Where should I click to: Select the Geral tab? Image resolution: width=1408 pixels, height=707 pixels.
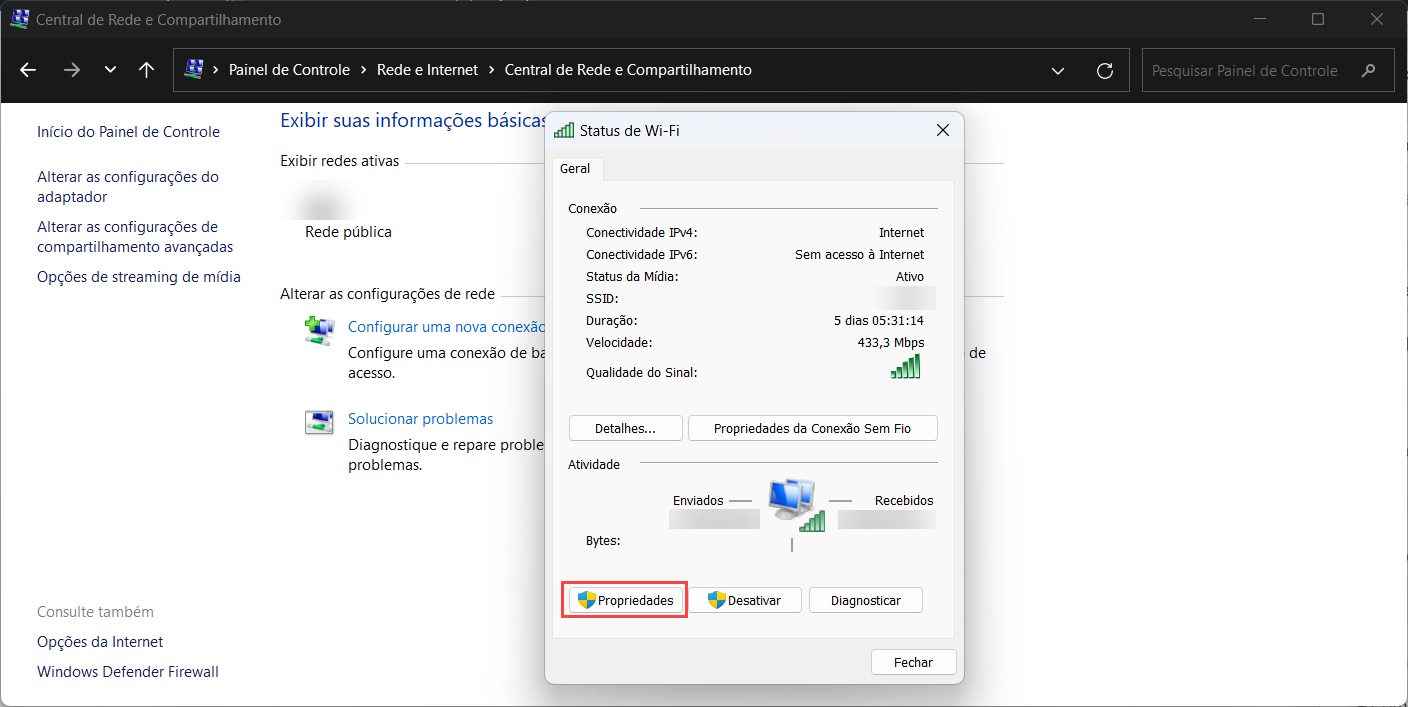(575, 169)
